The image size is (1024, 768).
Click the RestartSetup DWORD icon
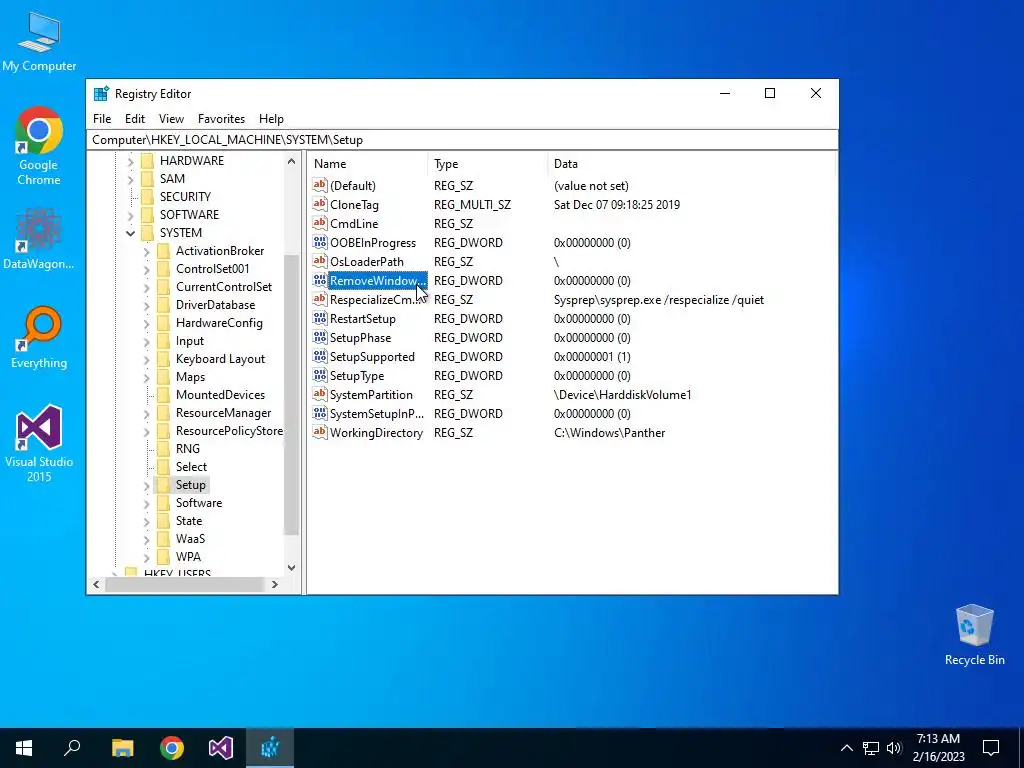coord(319,319)
